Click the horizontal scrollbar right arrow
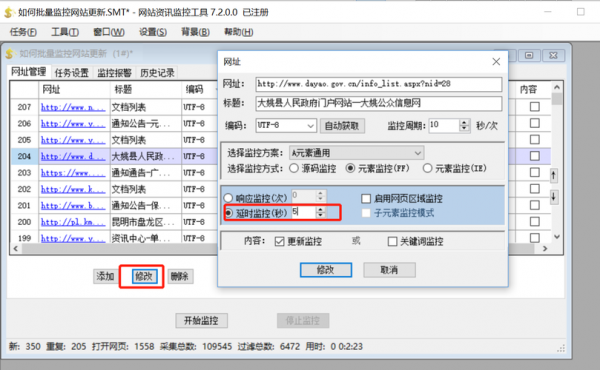The image size is (600, 370). click(x=545, y=249)
